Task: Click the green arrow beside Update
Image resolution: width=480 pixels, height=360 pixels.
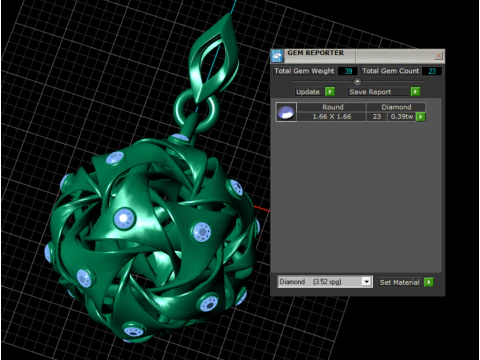Action: [x=330, y=92]
